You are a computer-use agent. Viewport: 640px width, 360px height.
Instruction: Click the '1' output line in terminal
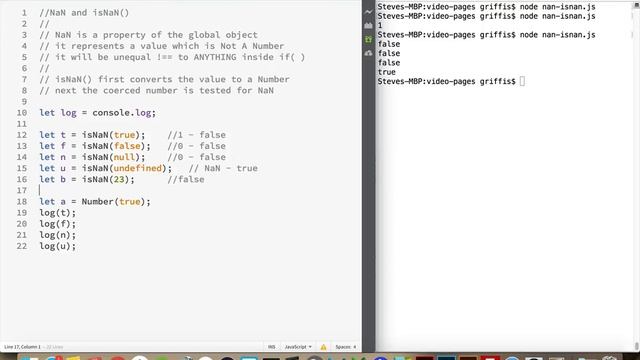tap(380, 25)
